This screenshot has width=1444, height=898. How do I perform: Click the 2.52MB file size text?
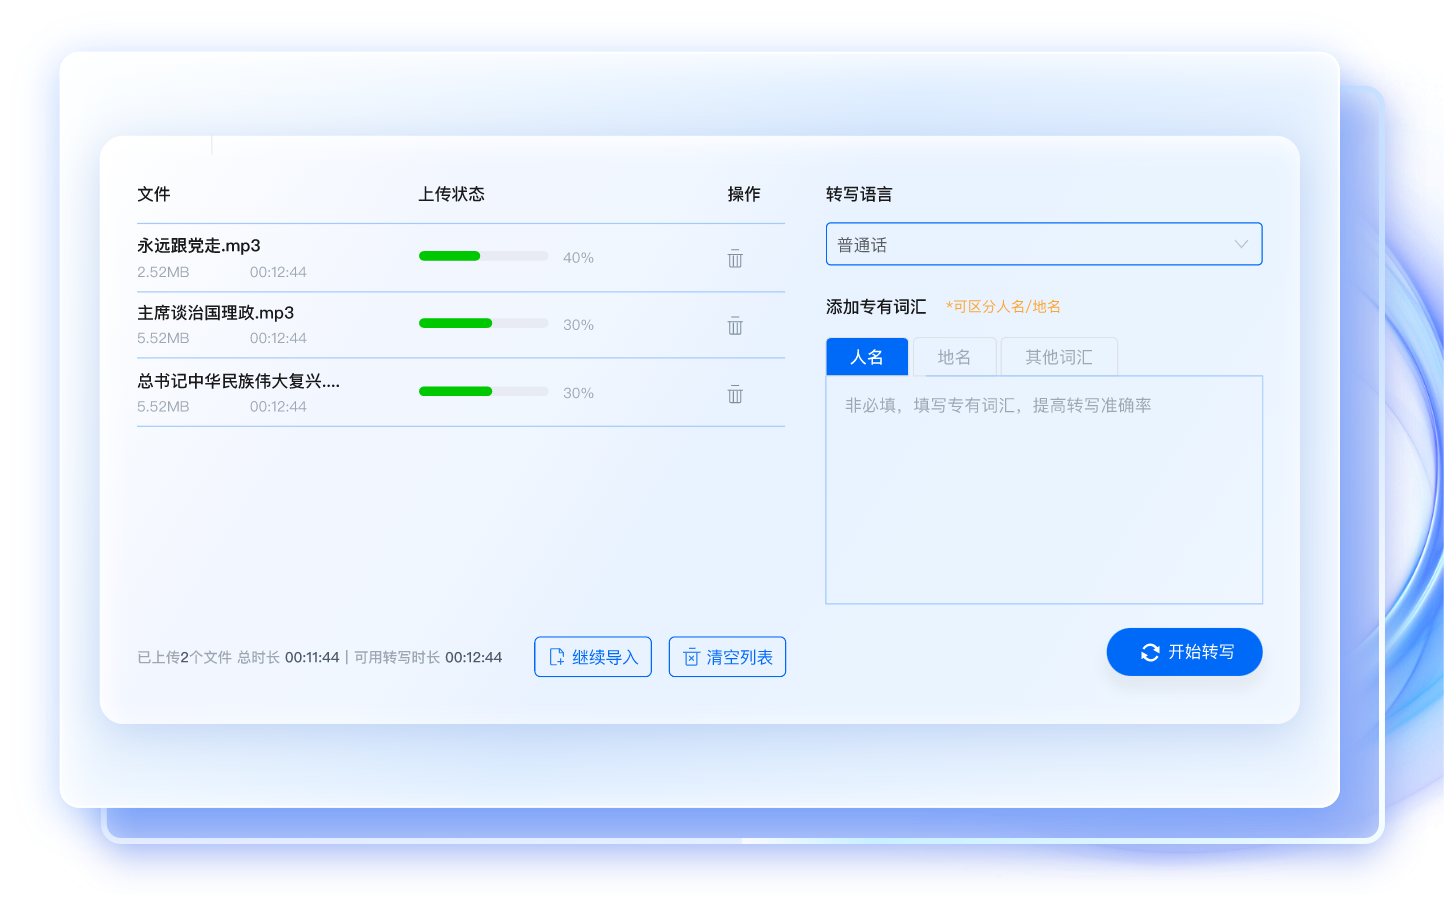pos(163,272)
